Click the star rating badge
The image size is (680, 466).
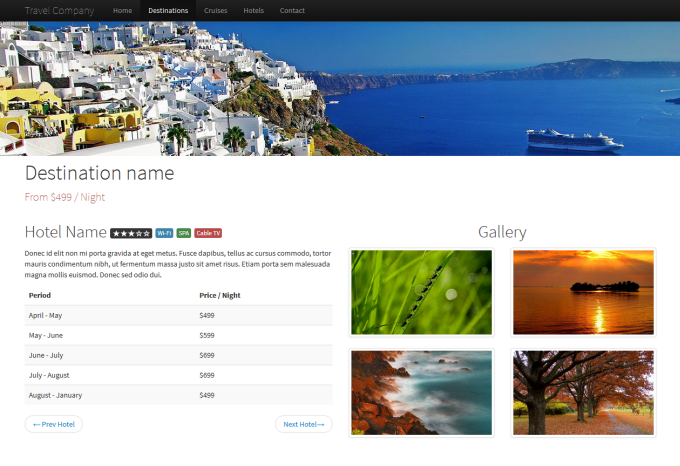(x=131, y=233)
